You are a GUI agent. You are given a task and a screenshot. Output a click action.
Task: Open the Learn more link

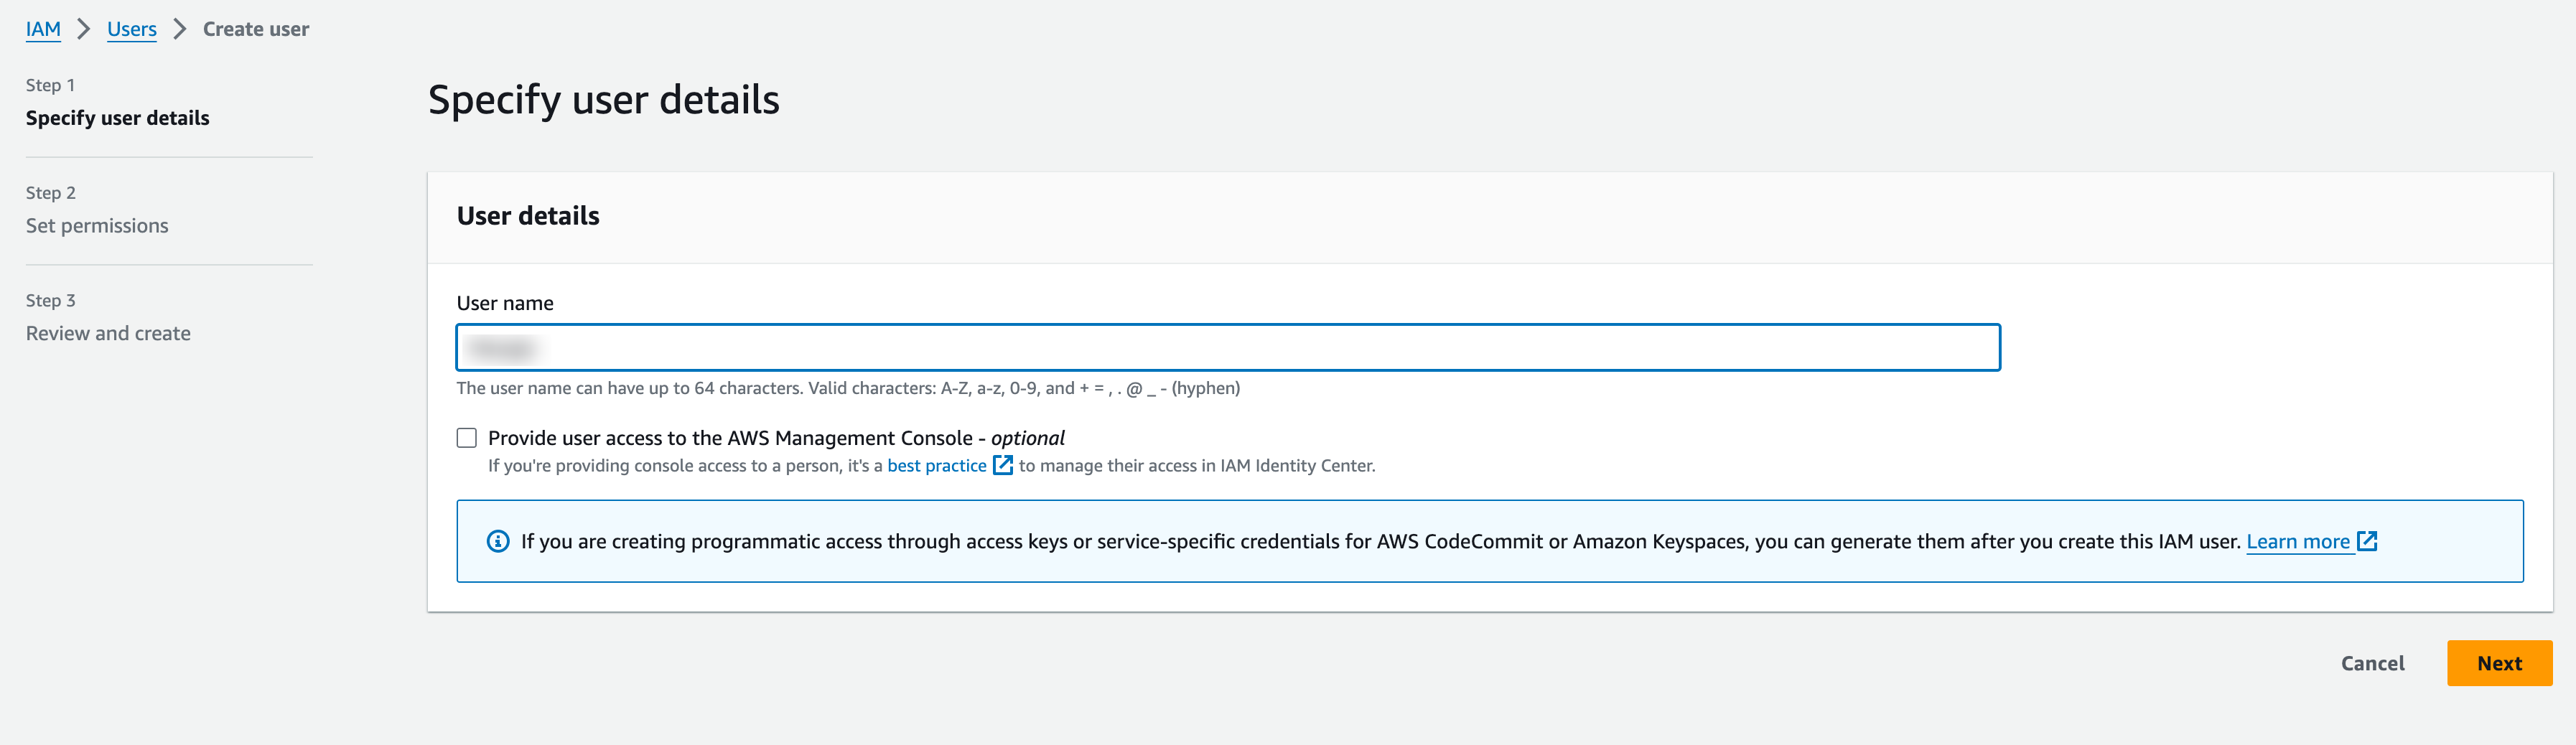pyautogui.click(x=2297, y=541)
